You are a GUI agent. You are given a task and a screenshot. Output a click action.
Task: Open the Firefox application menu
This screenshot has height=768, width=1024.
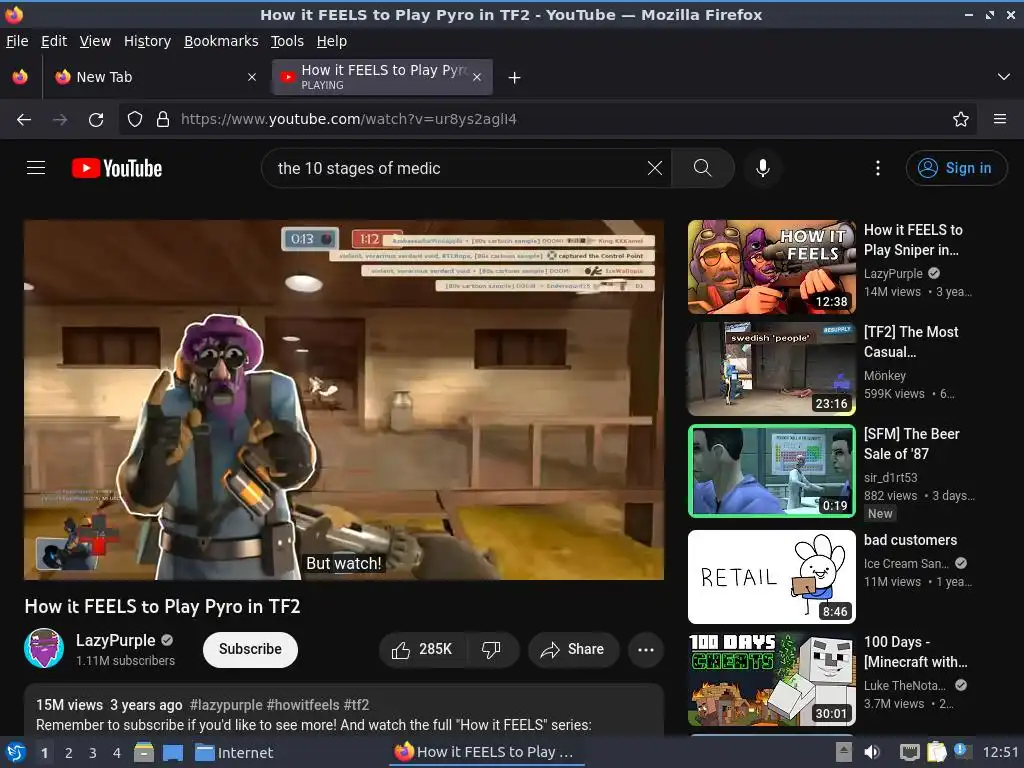(999, 119)
